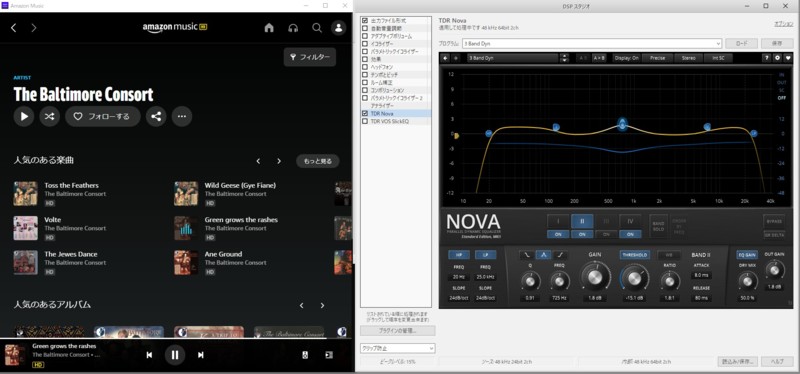Open the Nova help question-mark icon

pyautogui.click(x=766, y=58)
